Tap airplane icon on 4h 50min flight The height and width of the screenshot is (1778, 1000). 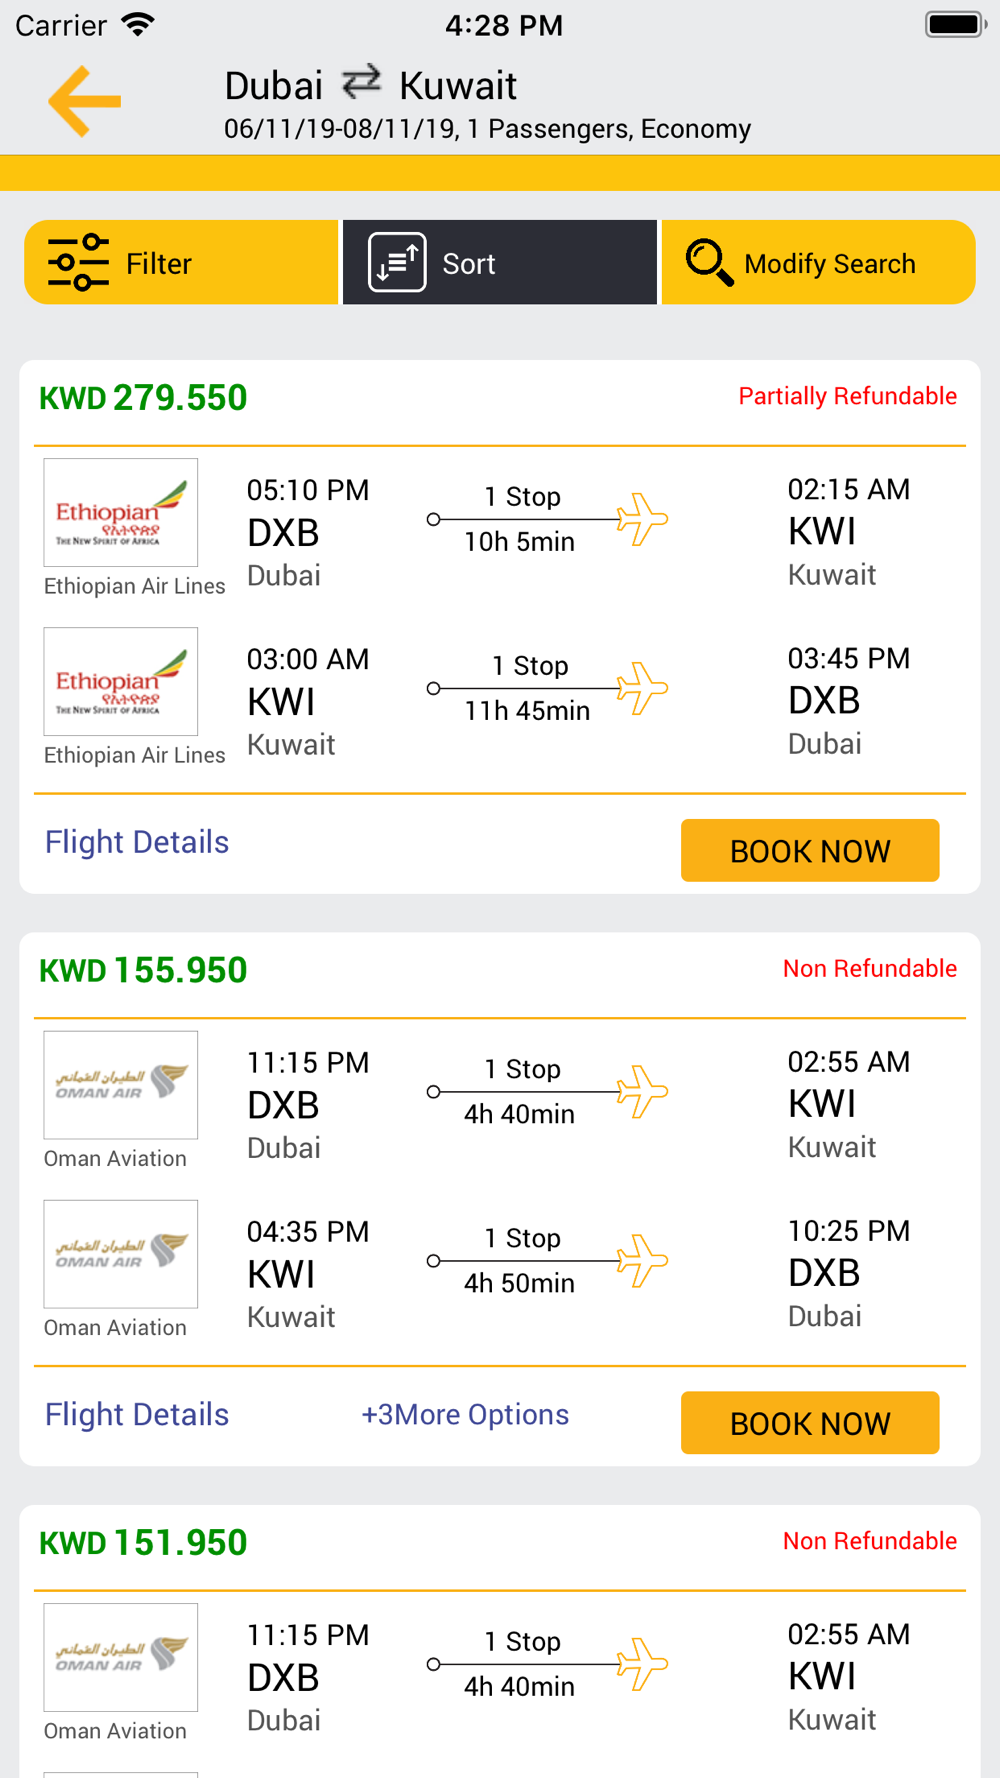[x=642, y=1261]
